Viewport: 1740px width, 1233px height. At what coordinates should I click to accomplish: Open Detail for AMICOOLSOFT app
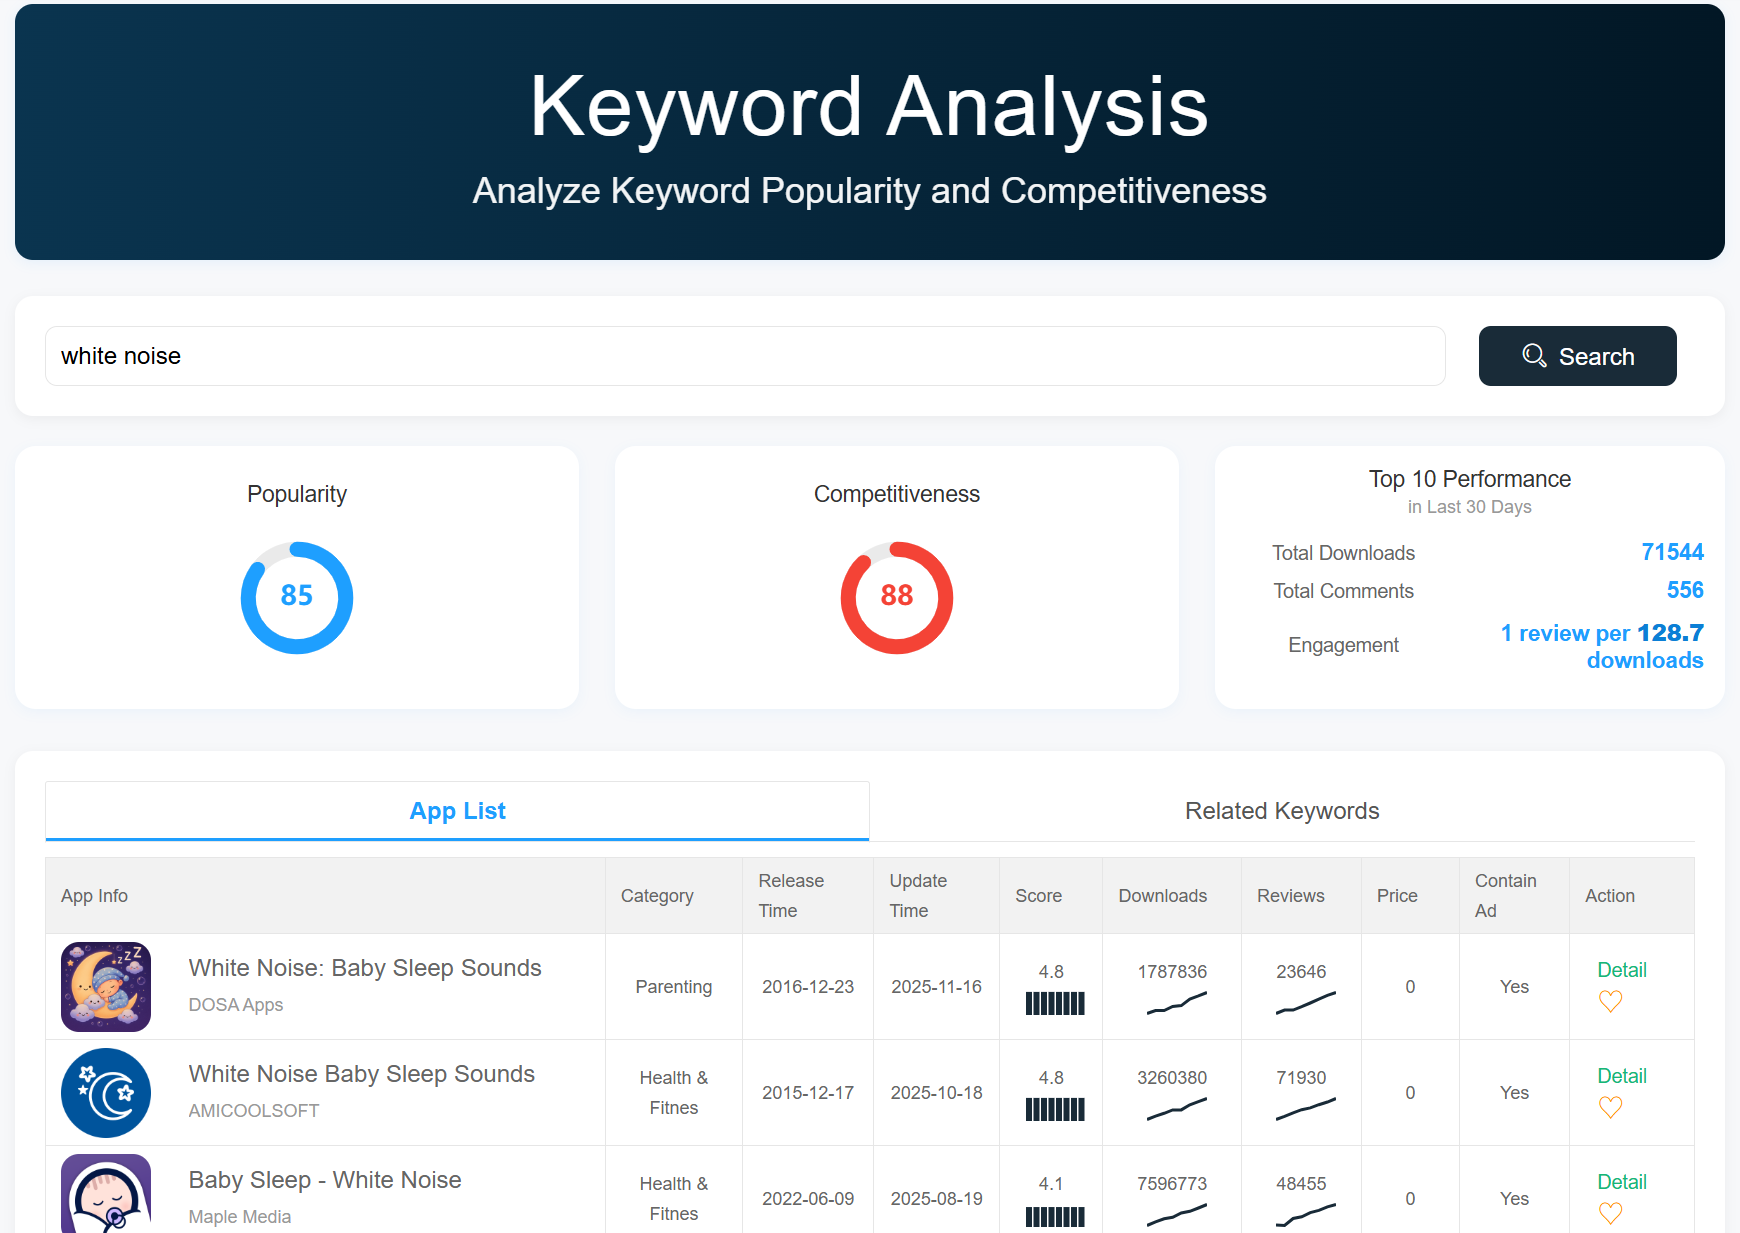click(1621, 1076)
